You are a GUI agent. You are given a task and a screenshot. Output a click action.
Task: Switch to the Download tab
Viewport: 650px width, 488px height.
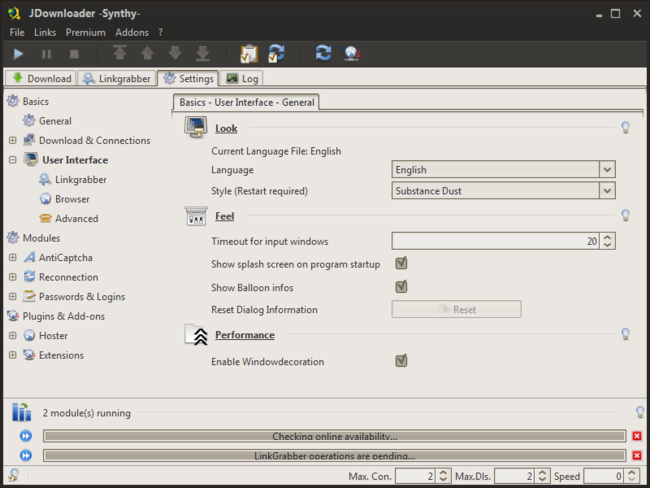pos(41,78)
